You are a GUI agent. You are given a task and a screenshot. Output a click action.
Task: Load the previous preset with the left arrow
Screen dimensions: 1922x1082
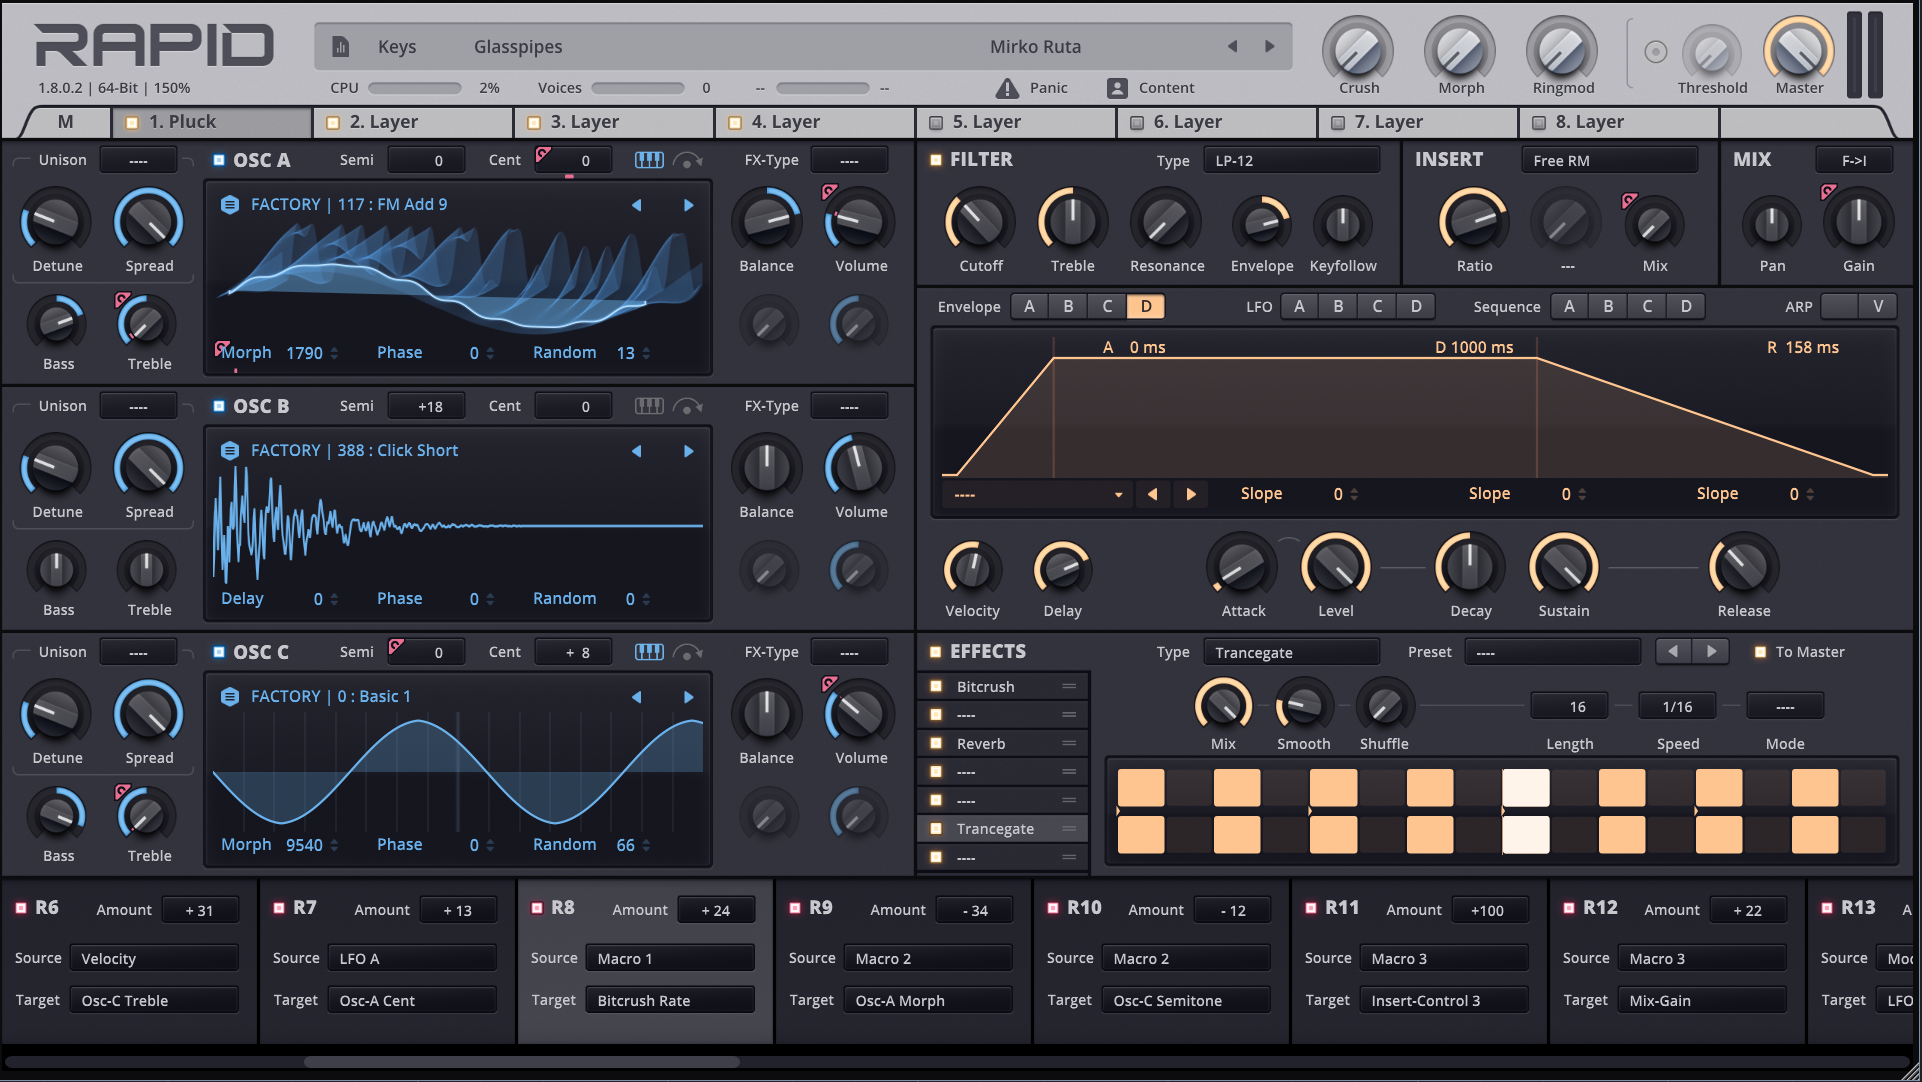pyautogui.click(x=1232, y=46)
